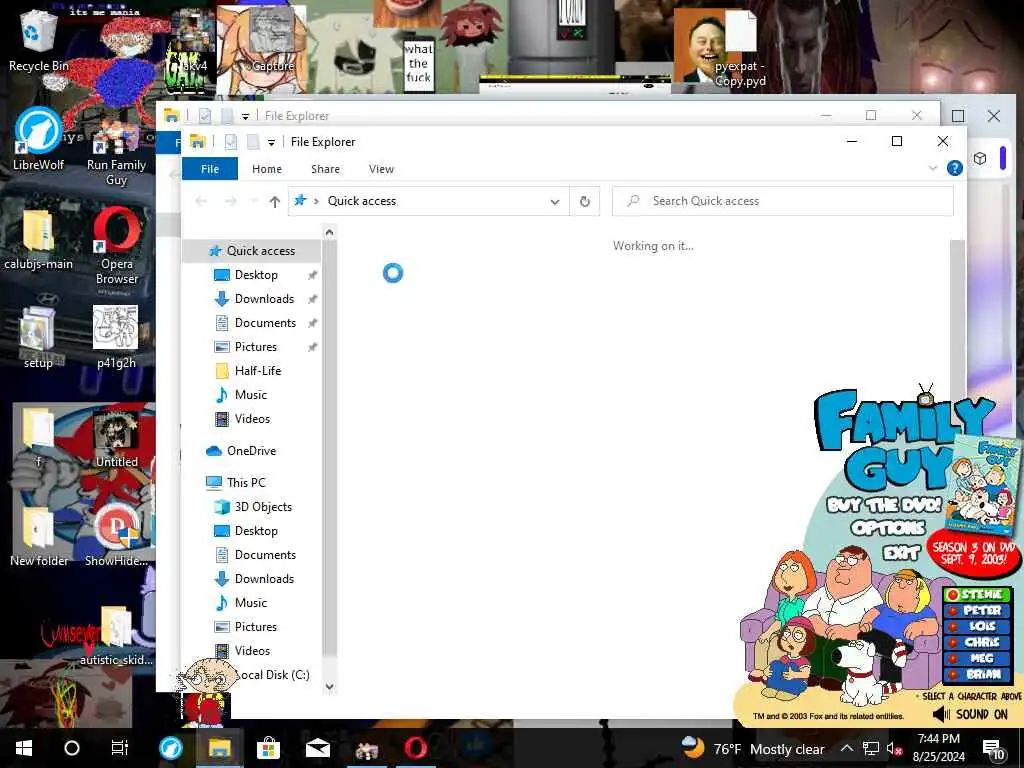Click the Windows Start button
The width and height of the screenshot is (1024, 768).
pos(24,748)
